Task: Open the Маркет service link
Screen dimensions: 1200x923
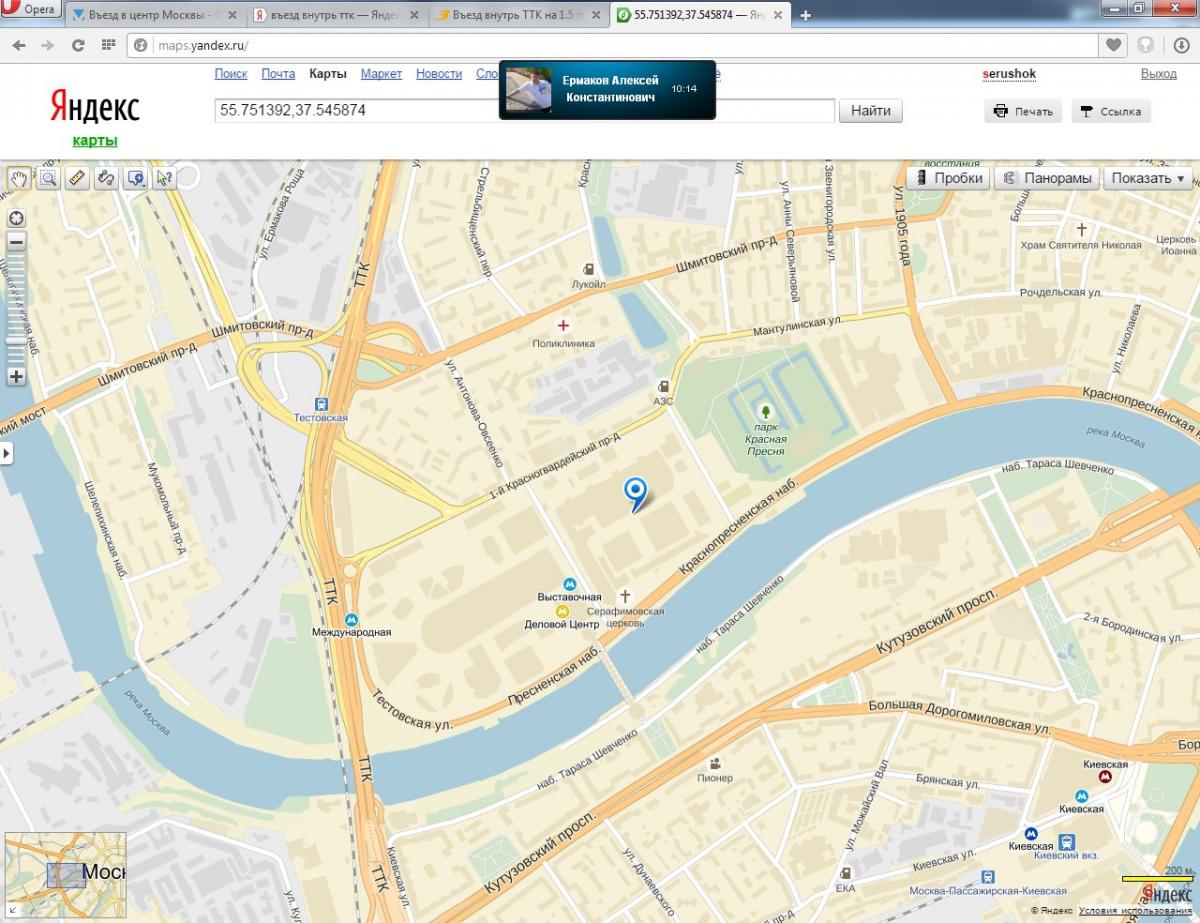Action: pyautogui.click(x=381, y=74)
